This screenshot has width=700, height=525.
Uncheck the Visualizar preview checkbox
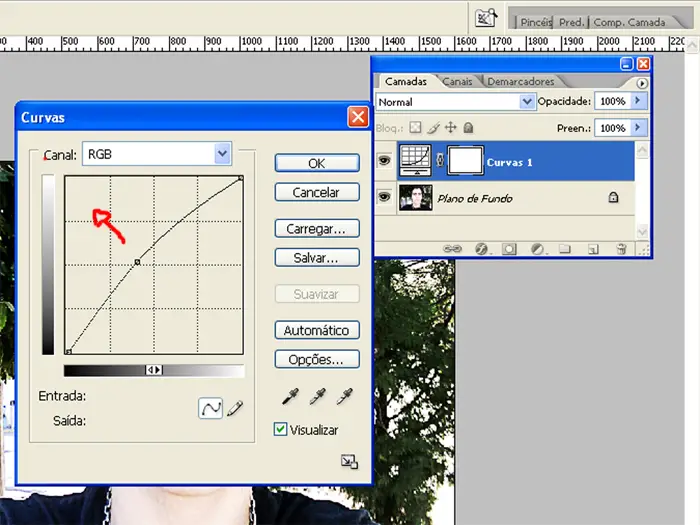click(281, 430)
